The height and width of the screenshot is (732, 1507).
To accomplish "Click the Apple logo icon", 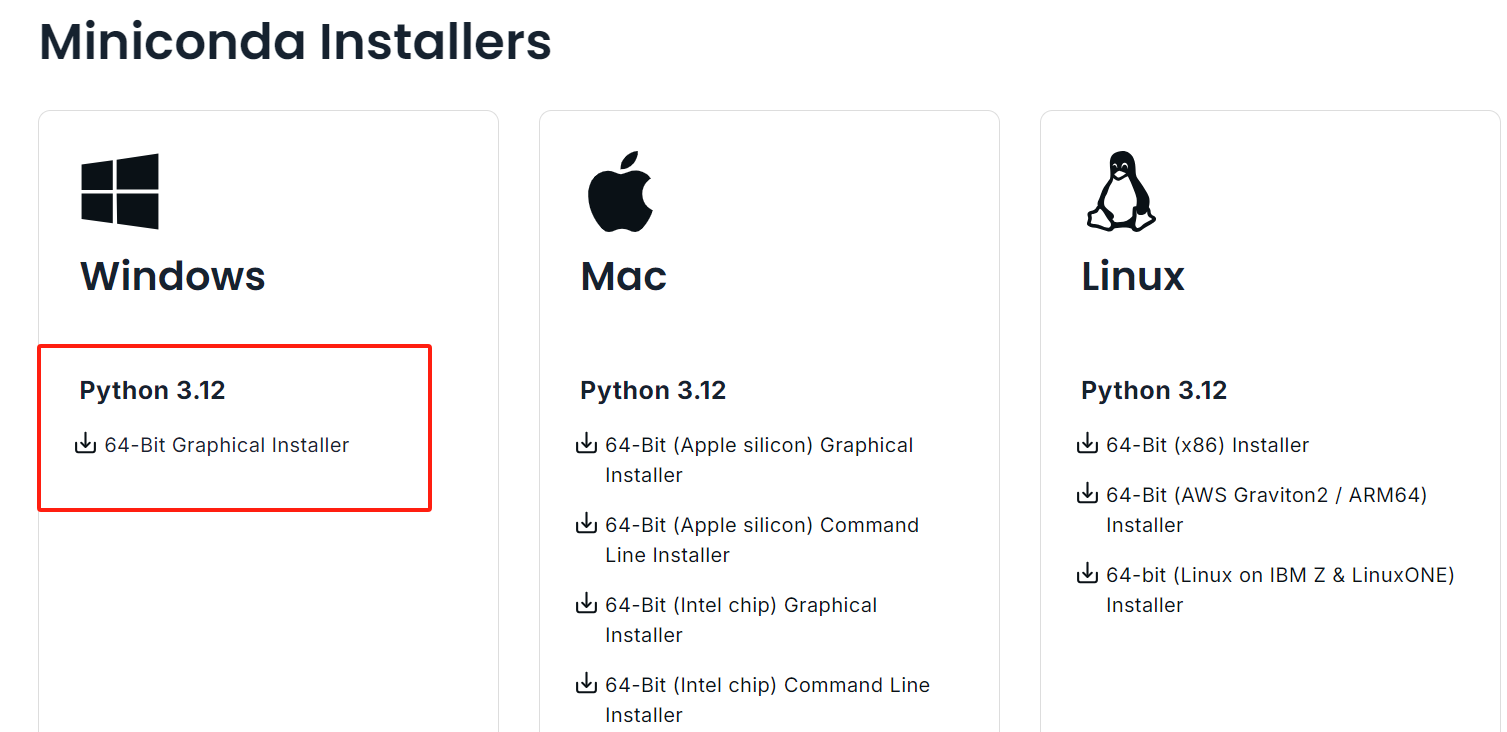I will pos(620,192).
